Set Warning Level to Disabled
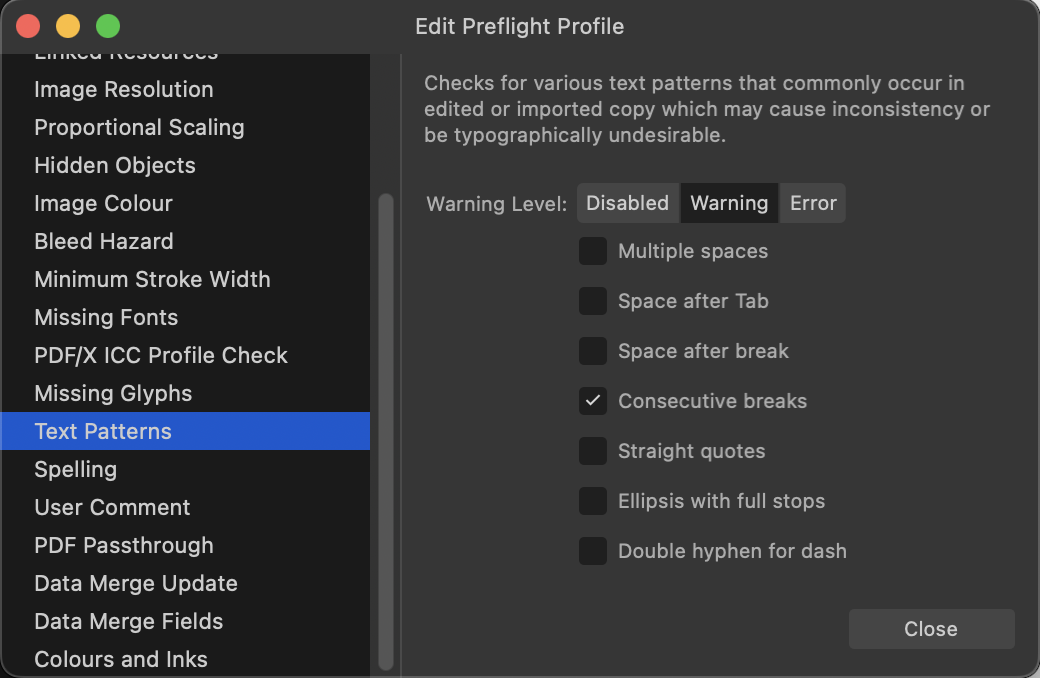1040x678 pixels. 627,203
